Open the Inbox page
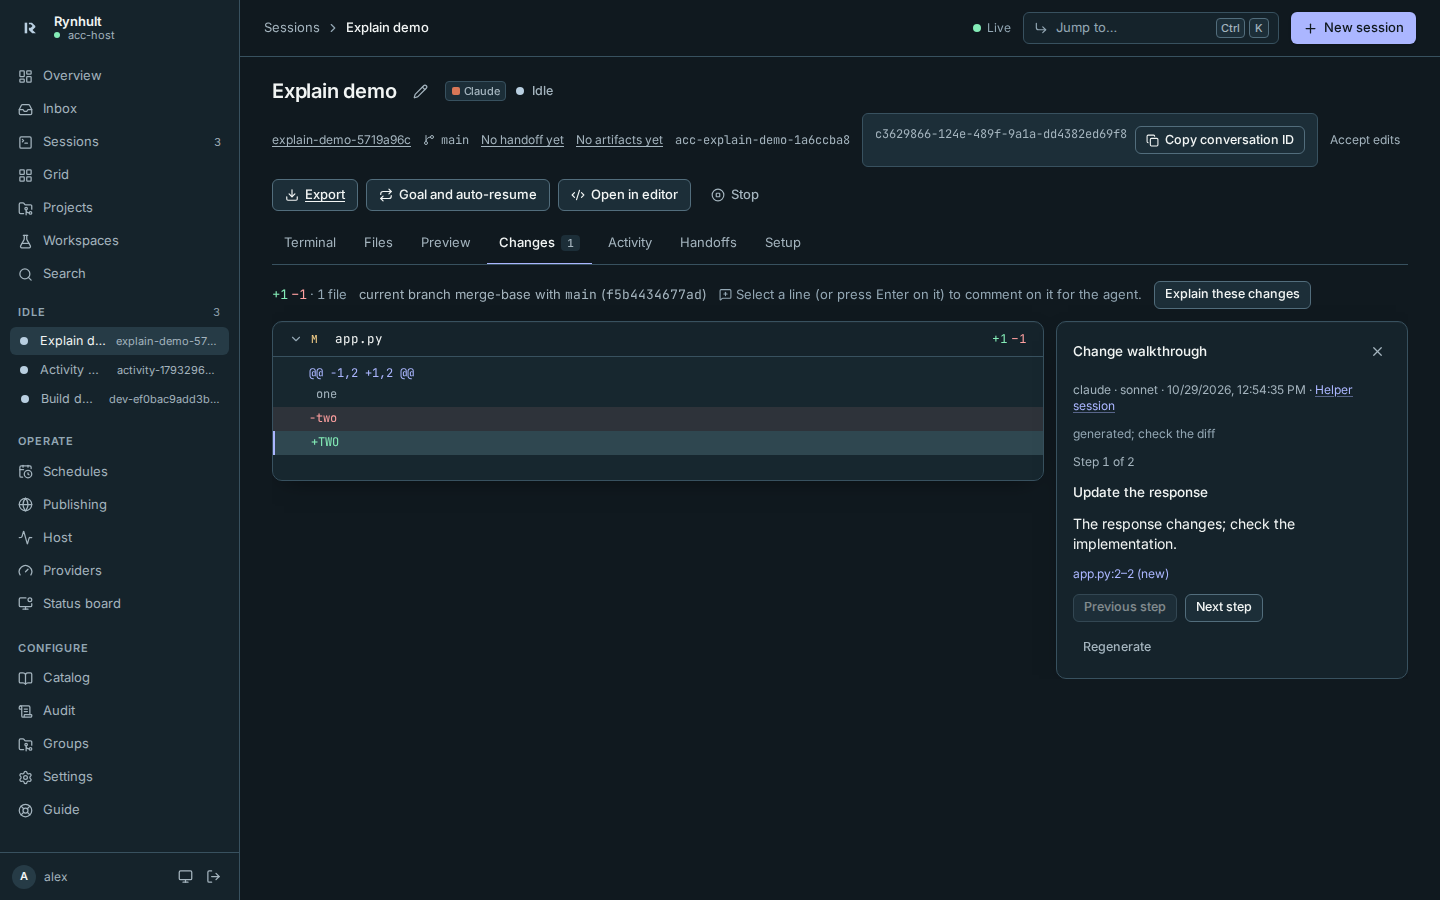Screen dimensions: 1440x900 (120, 109)
